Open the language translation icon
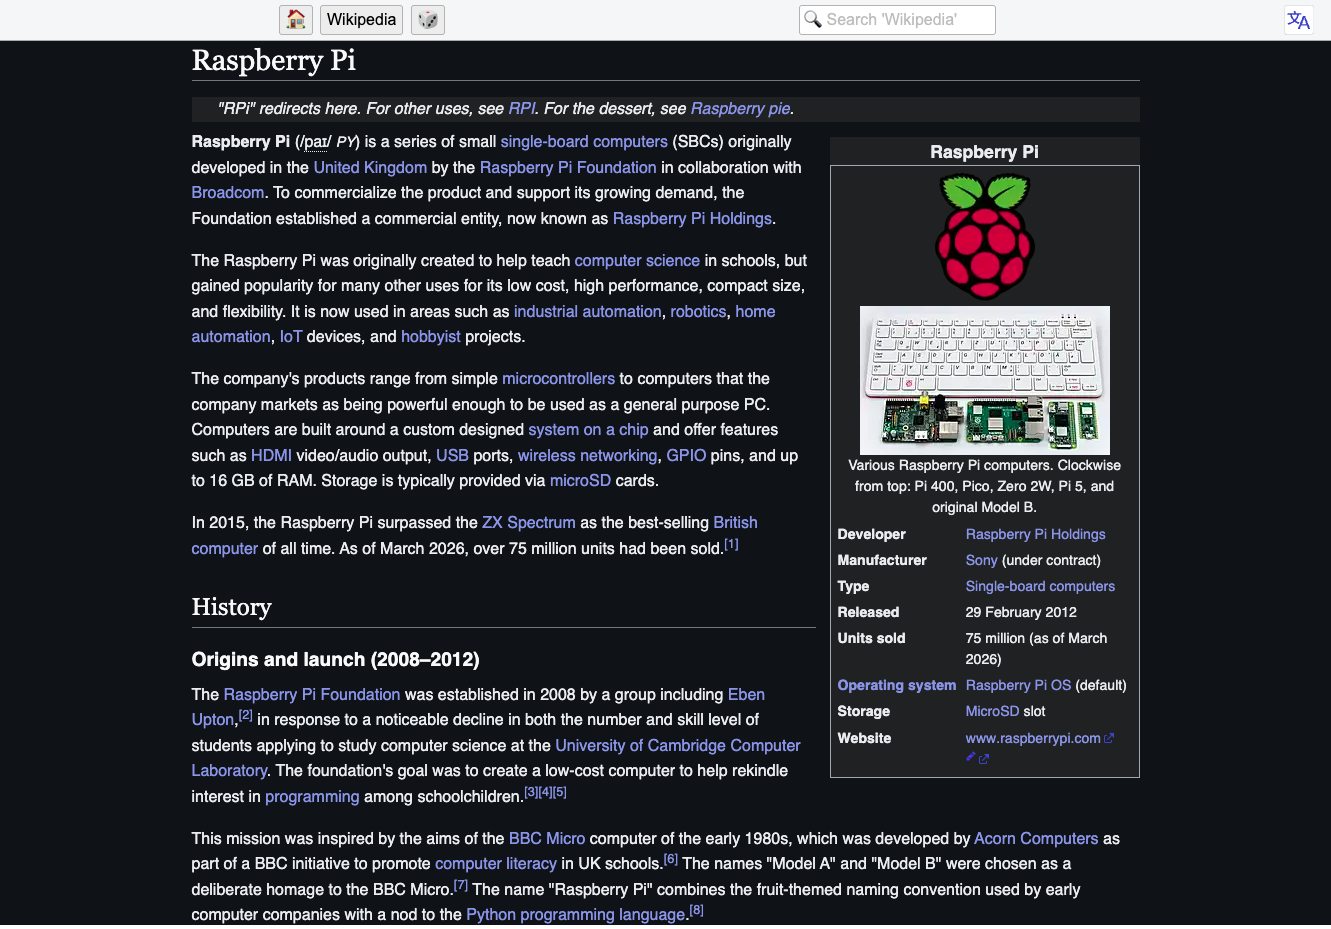 pos(1298,20)
